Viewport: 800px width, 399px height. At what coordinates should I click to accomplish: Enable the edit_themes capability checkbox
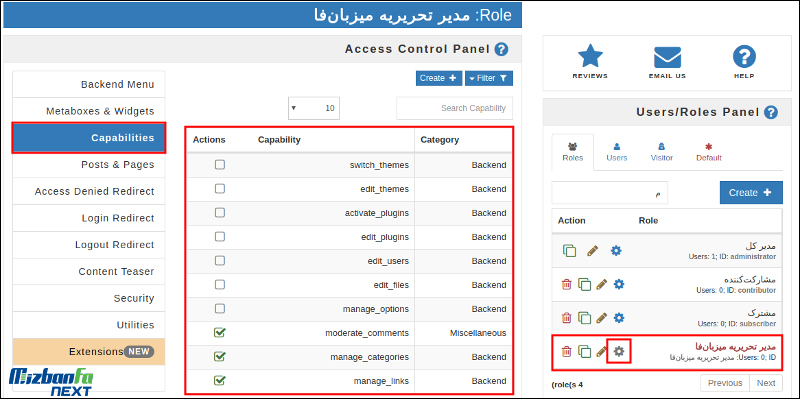pos(219,189)
